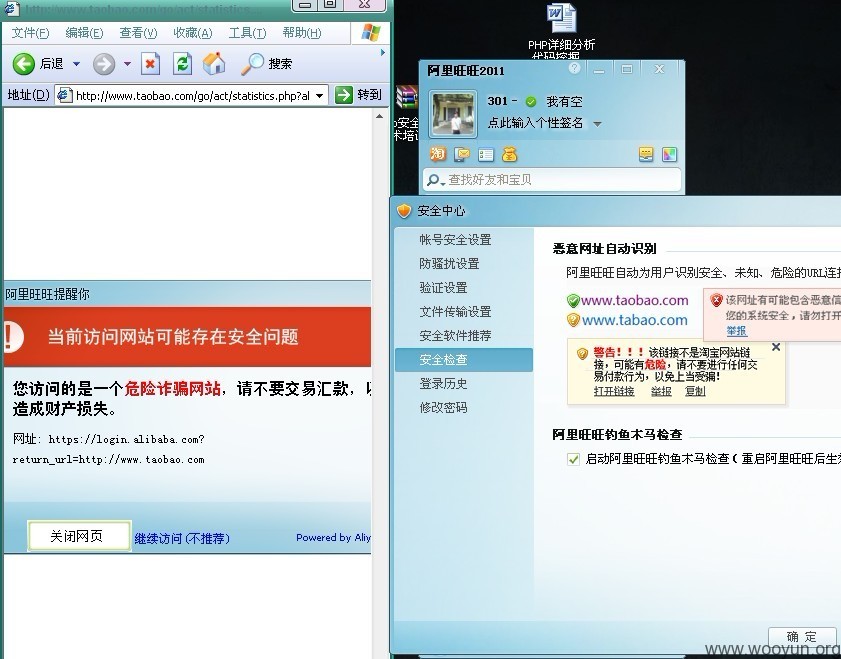This screenshot has height=659, width=841.
Task: Select 安全检查 in the sidebar
Action: point(464,360)
